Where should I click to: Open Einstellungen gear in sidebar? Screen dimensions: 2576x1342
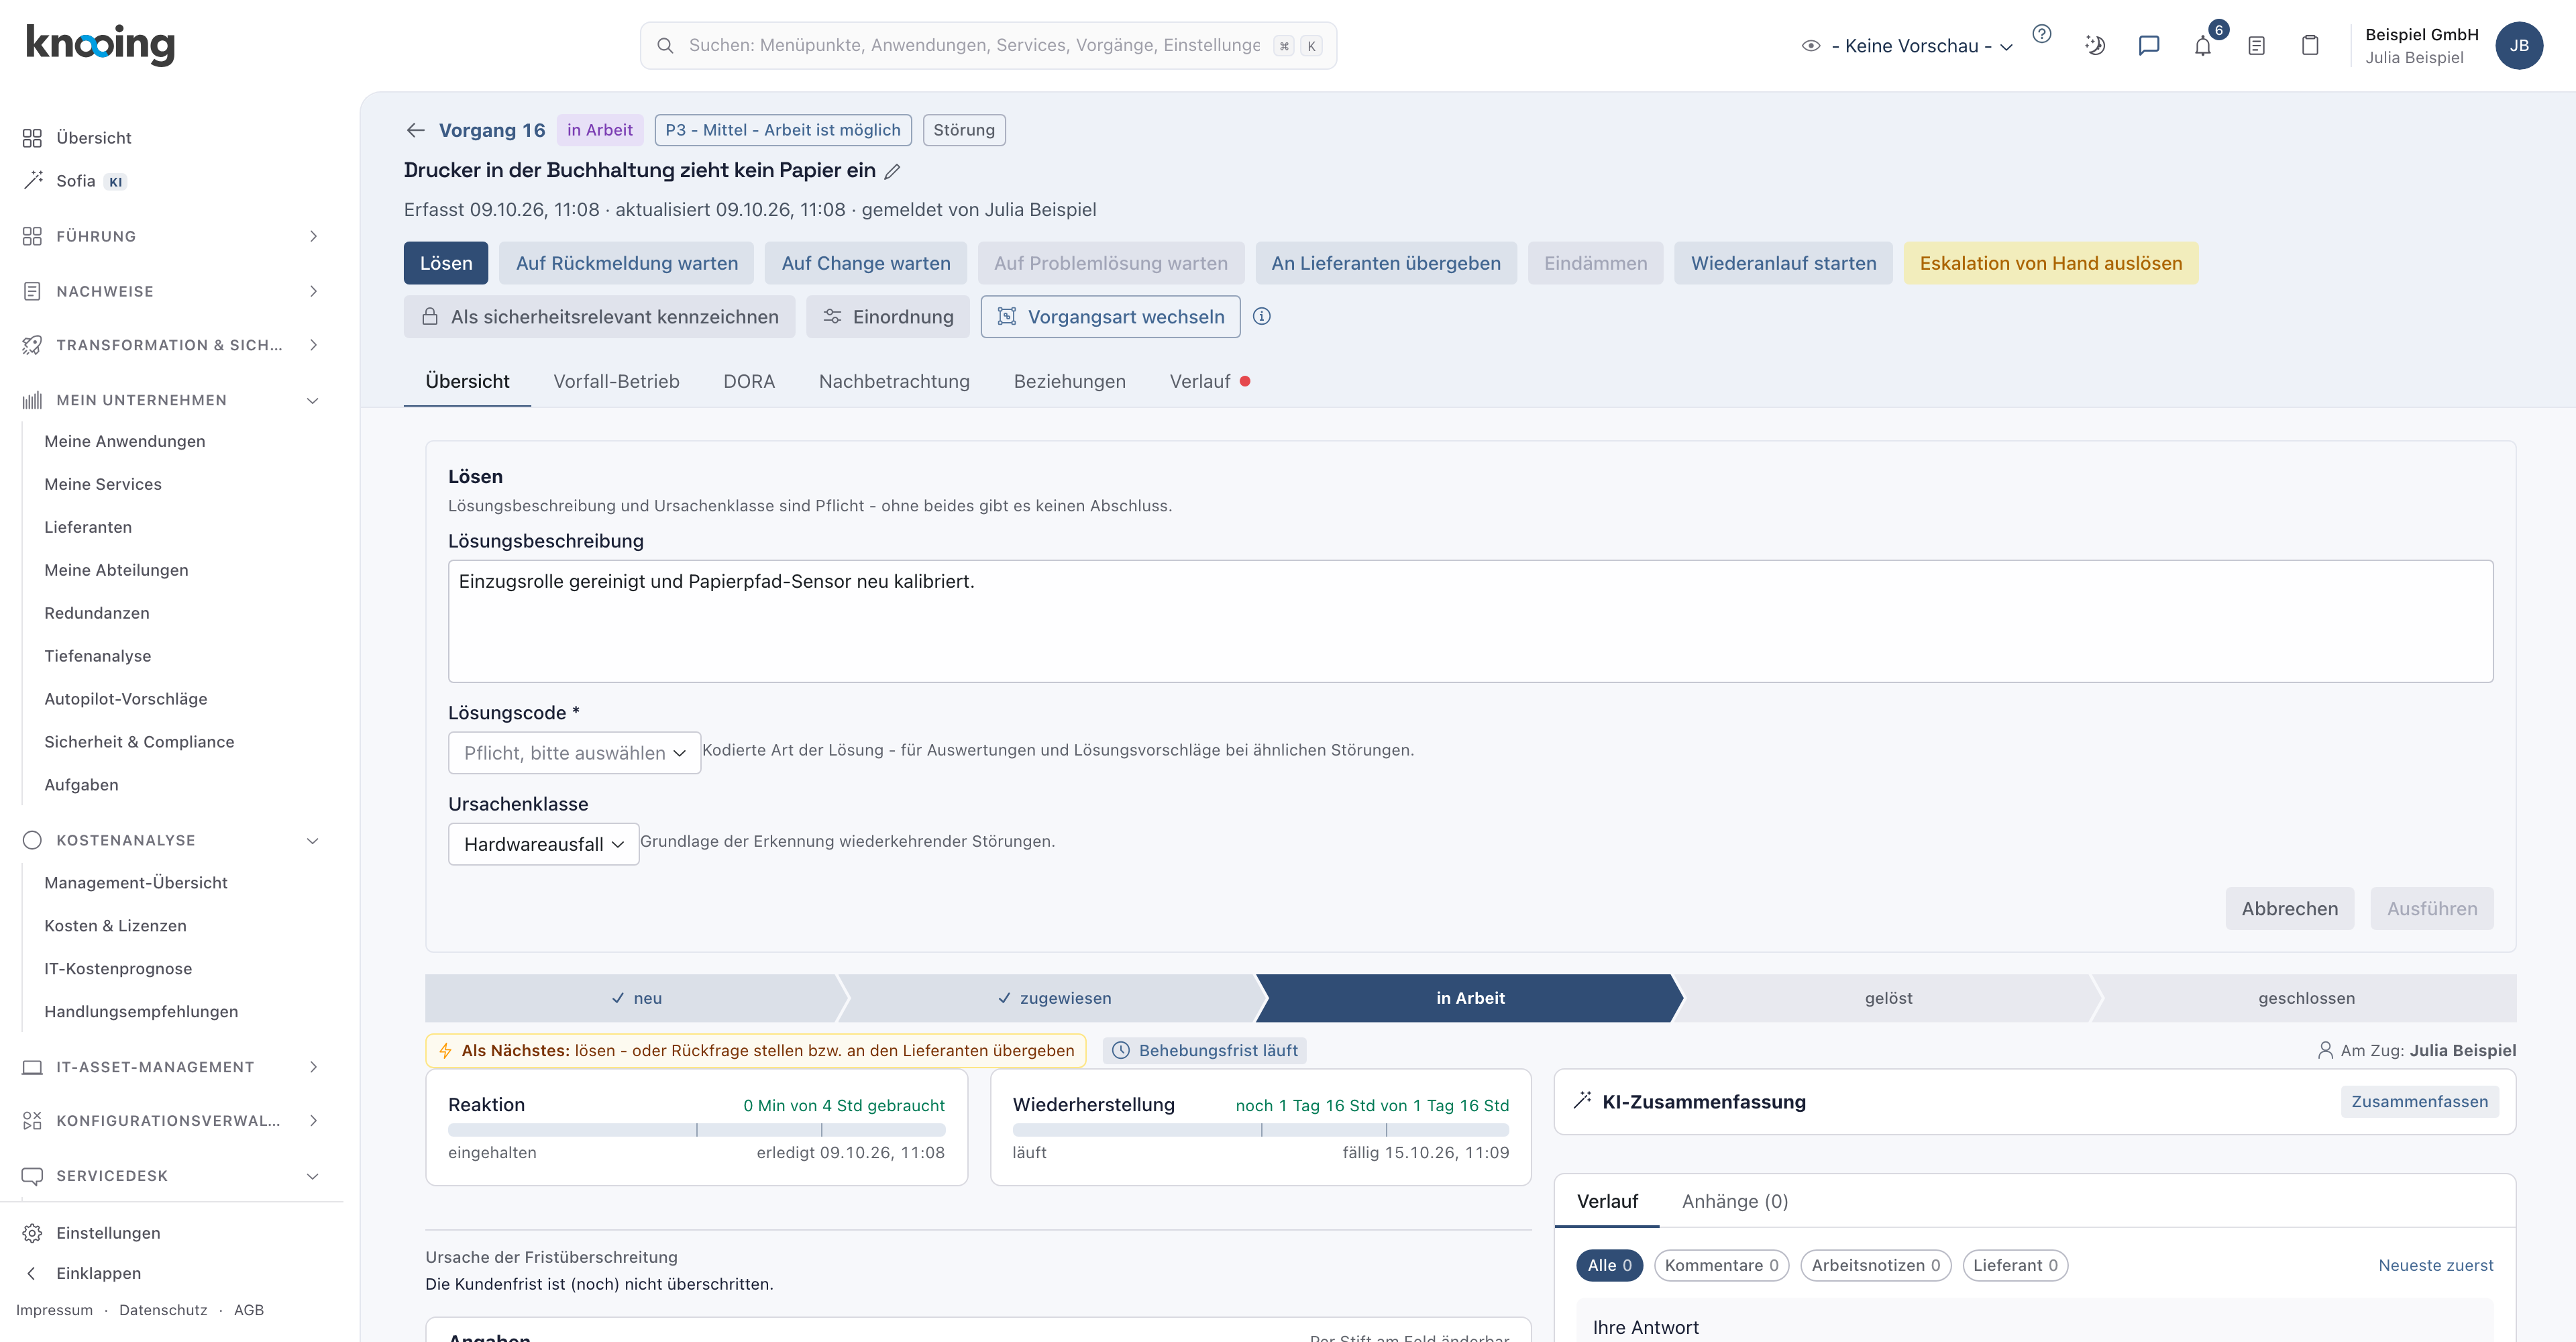click(108, 1233)
